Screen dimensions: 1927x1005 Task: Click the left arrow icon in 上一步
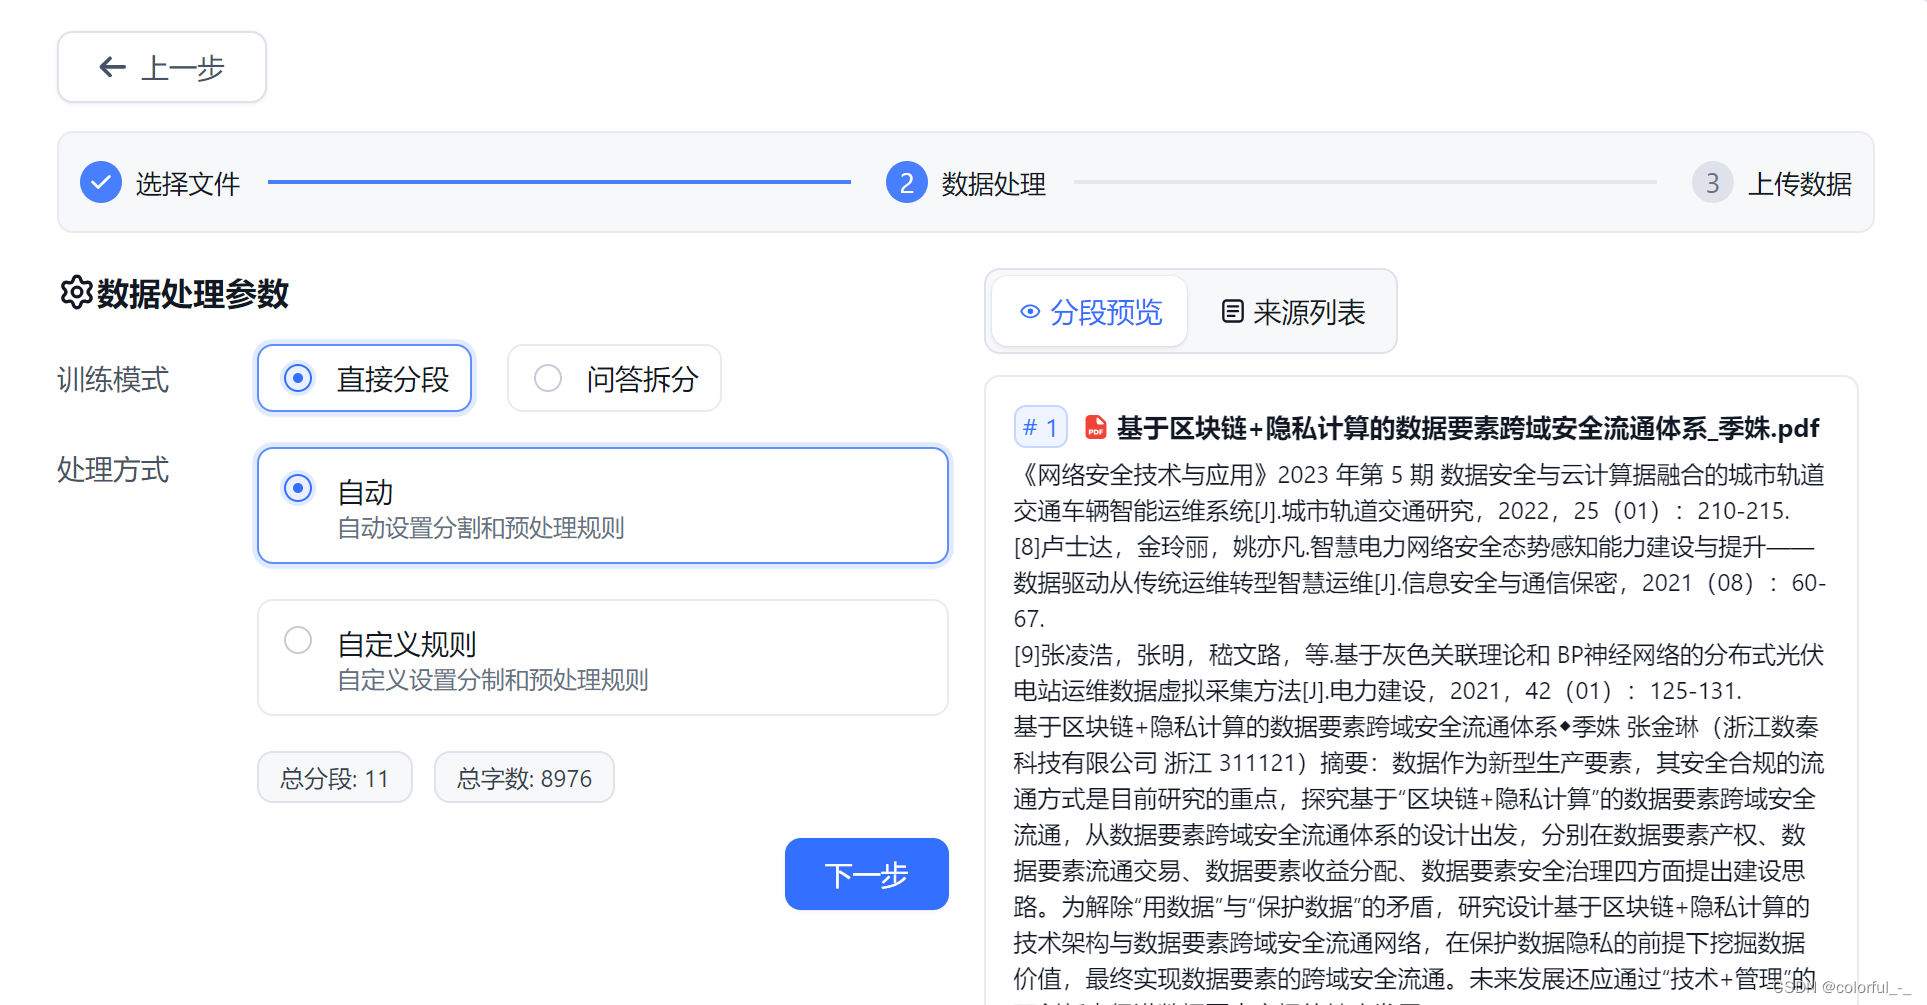[x=112, y=67]
